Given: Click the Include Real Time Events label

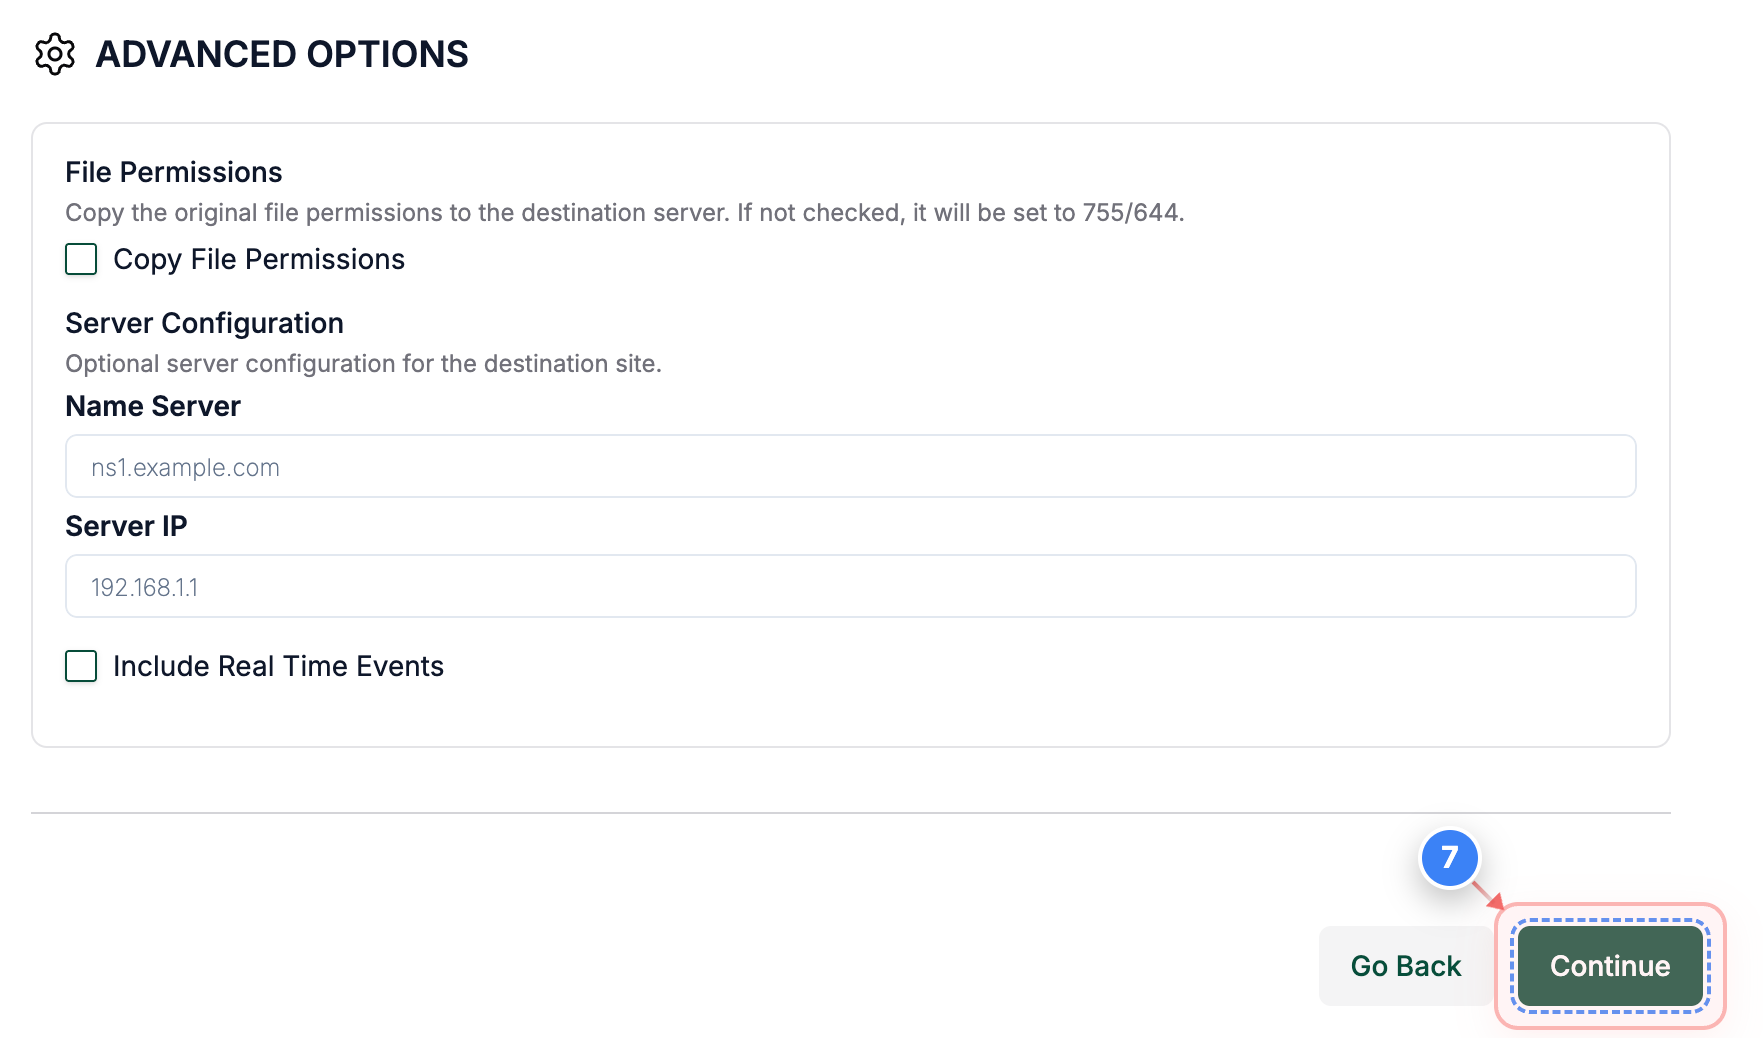Looking at the screenshot, I should point(279,666).
